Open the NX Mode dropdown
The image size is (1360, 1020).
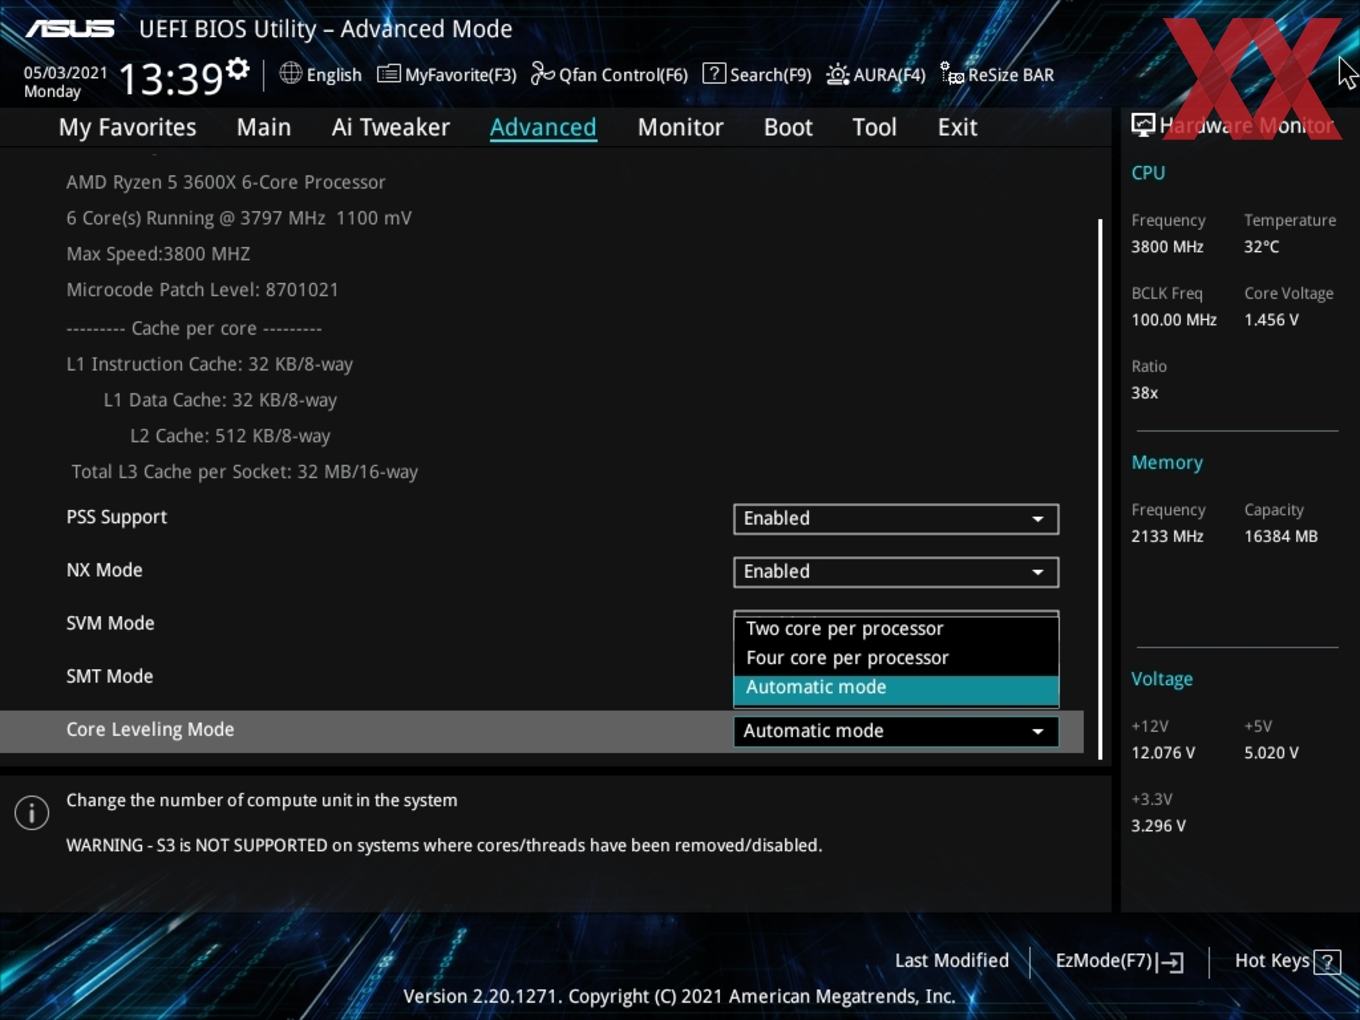pyautogui.click(x=896, y=572)
